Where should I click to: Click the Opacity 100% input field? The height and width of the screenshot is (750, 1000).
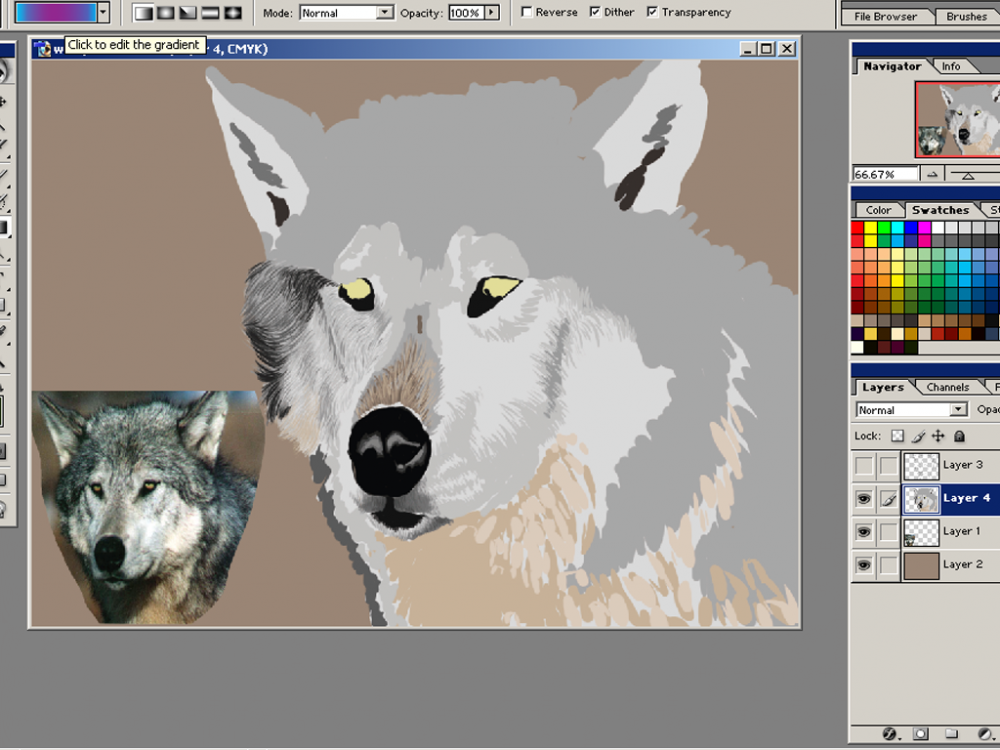tap(467, 13)
